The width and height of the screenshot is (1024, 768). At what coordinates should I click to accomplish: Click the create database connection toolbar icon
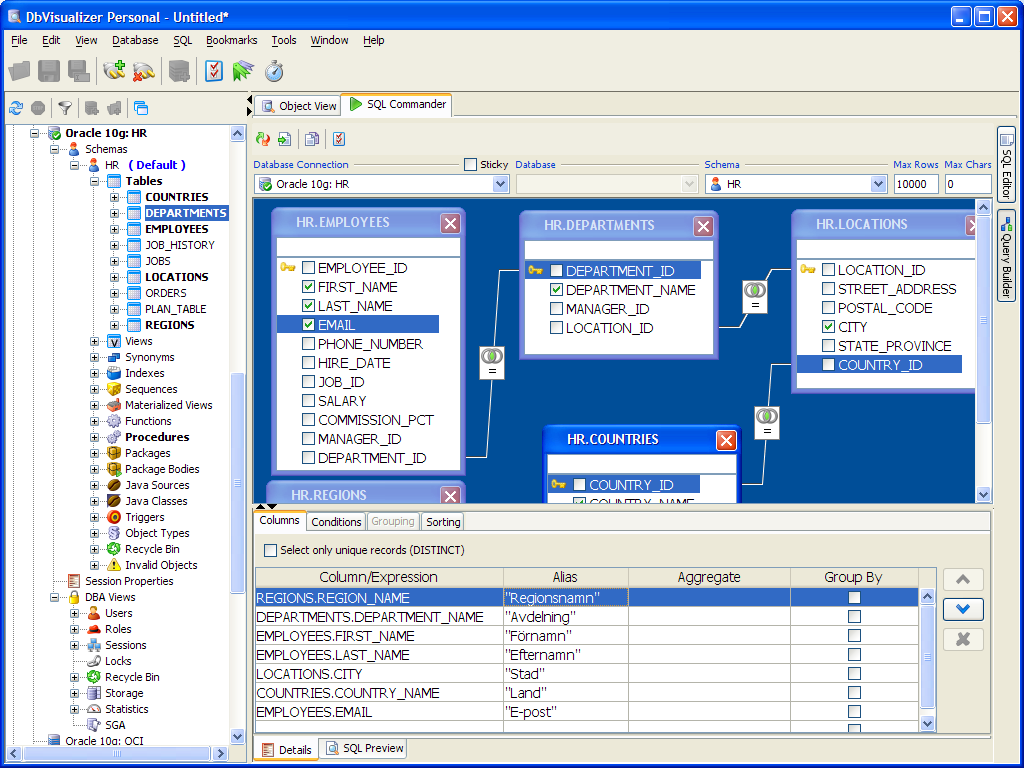pos(114,71)
